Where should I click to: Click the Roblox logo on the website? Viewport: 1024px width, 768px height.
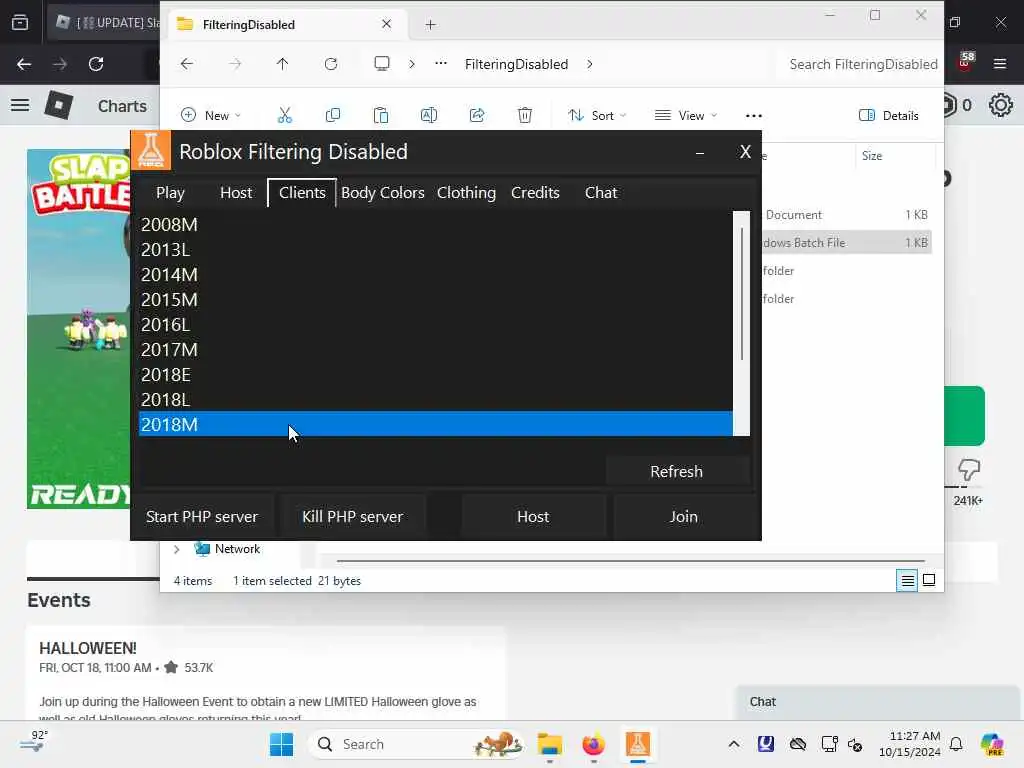[58, 105]
